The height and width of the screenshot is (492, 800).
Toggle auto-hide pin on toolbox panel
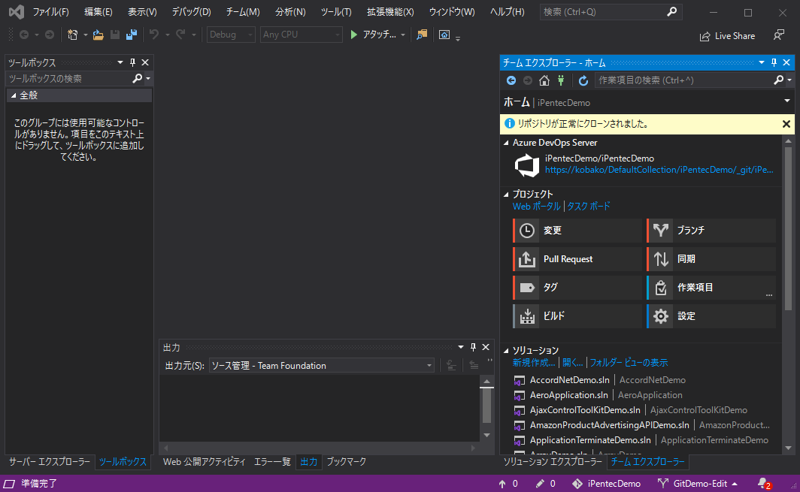click(x=133, y=62)
